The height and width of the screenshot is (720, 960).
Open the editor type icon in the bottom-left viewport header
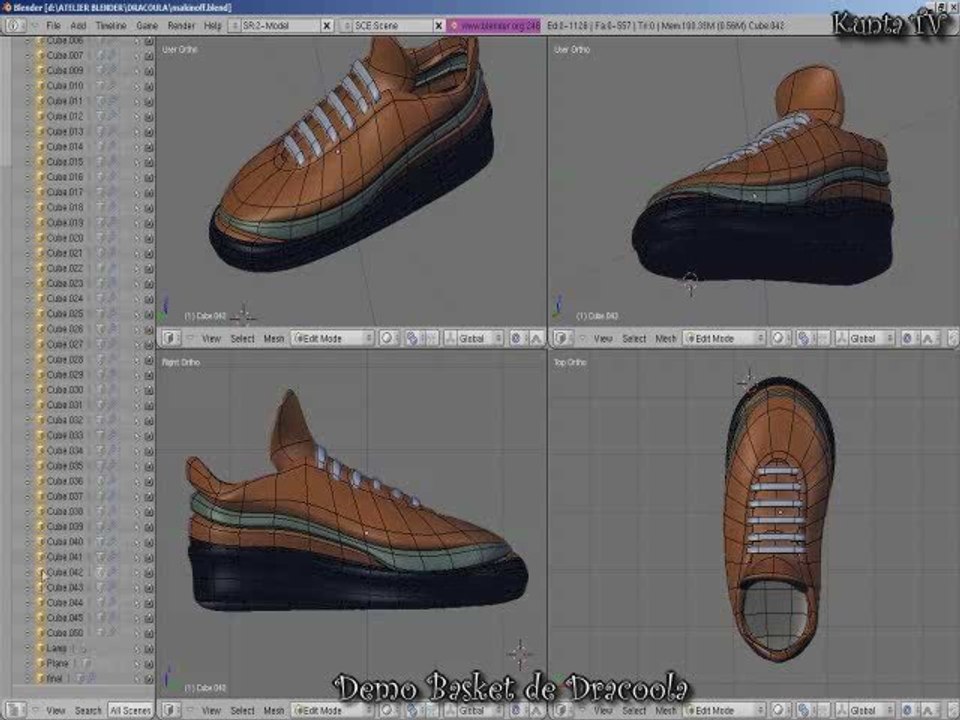coord(171,711)
